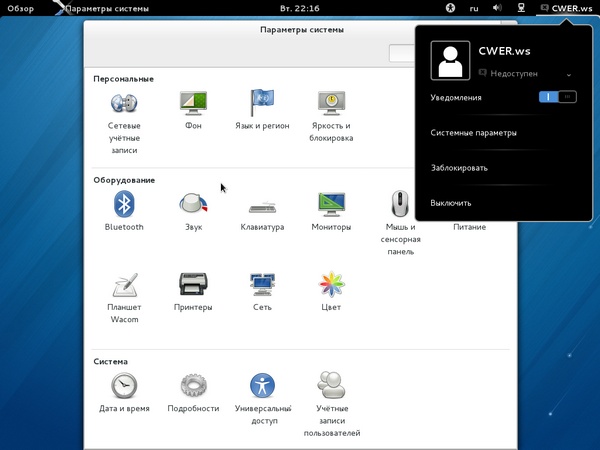Select Заблокировать in user menu
The height and width of the screenshot is (450, 600).
[459, 168]
